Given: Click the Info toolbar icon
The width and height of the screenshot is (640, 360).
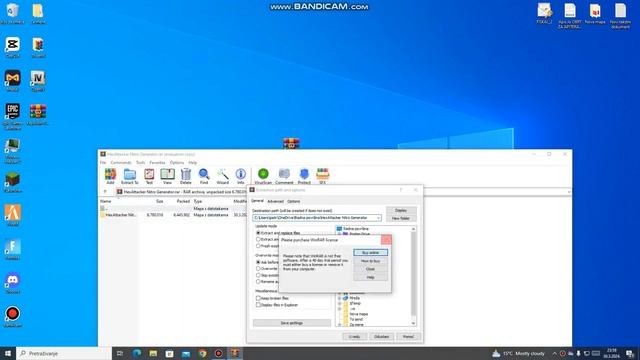Looking at the screenshot, I should click(241, 176).
